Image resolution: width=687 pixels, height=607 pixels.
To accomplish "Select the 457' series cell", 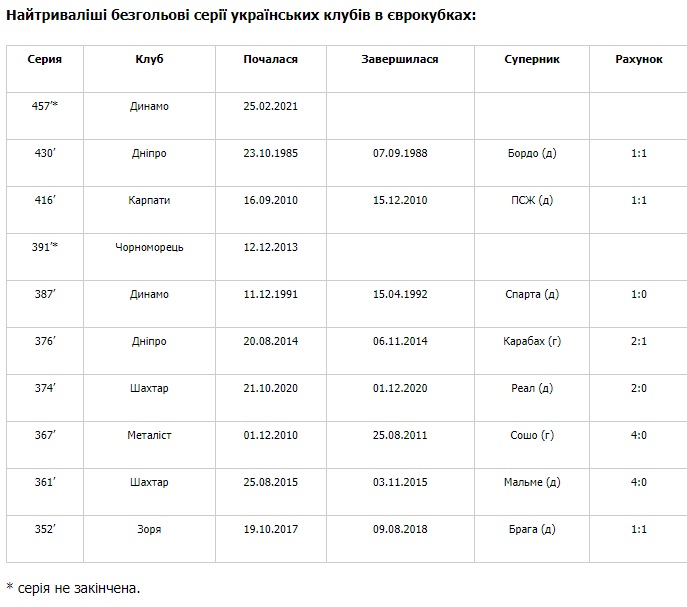I will [44, 106].
